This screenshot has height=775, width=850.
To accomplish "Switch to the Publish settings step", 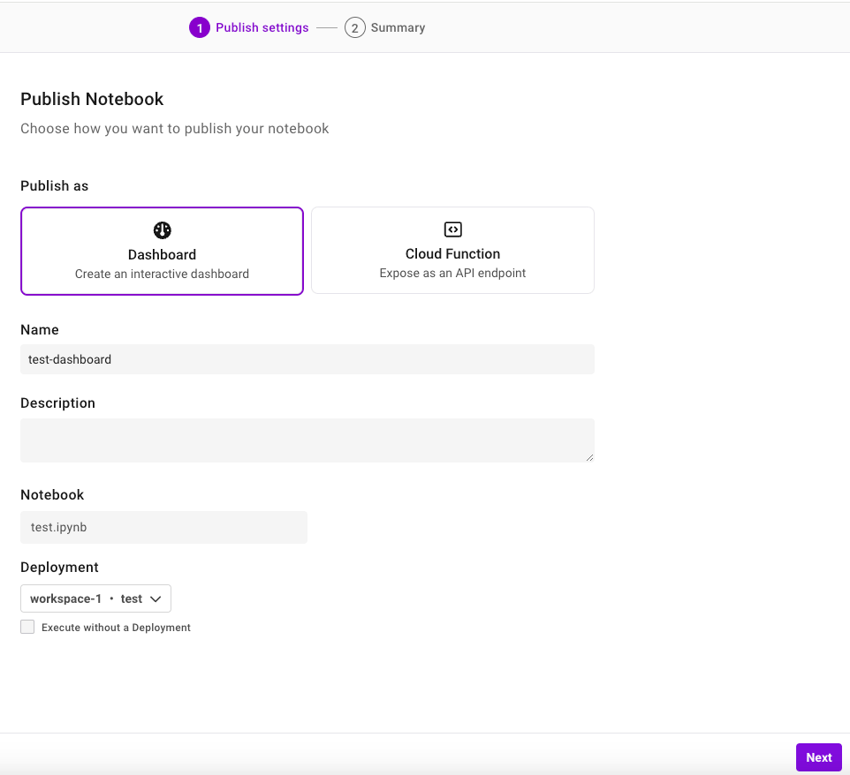I will pyautogui.click(x=261, y=27).
